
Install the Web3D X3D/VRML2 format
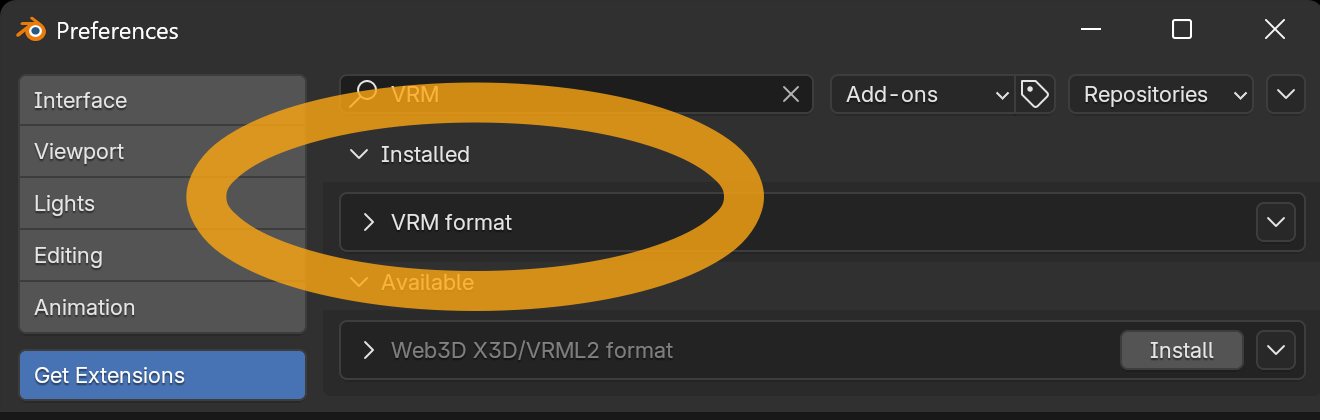pos(1181,350)
